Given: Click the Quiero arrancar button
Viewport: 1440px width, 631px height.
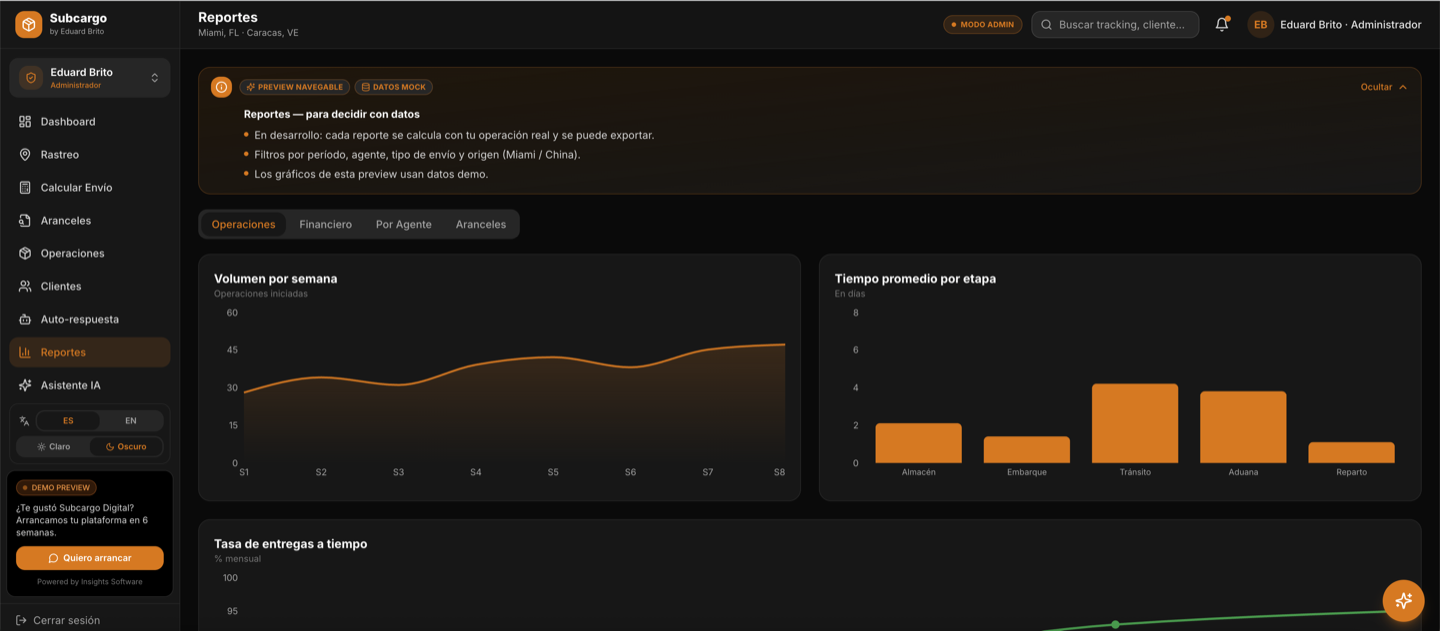Looking at the screenshot, I should (90, 558).
